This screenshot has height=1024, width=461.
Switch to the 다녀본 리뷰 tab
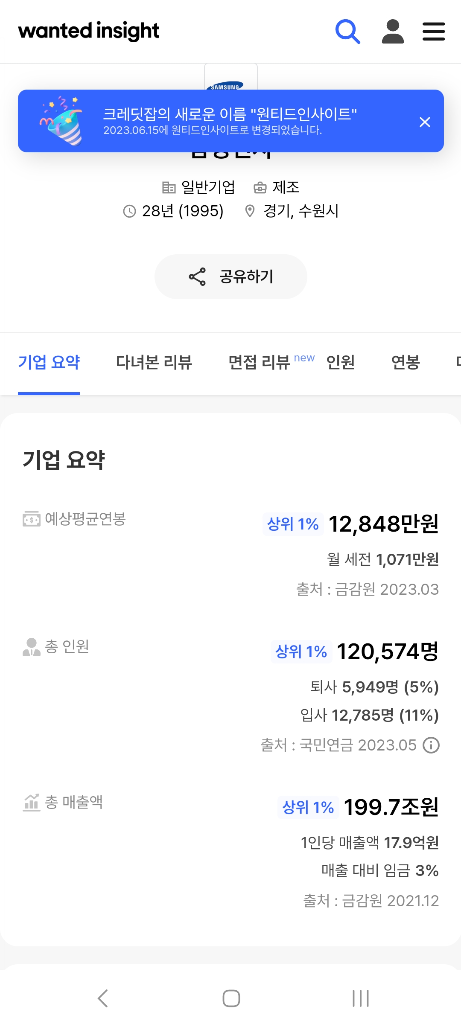pyautogui.click(x=154, y=362)
